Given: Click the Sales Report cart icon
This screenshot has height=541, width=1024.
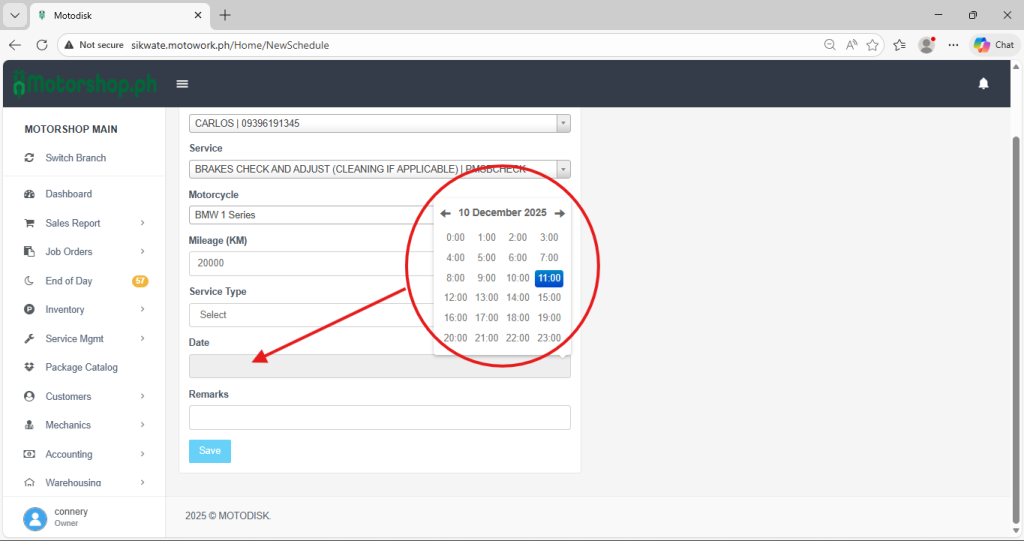Looking at the screenshot, I should 29,223.
